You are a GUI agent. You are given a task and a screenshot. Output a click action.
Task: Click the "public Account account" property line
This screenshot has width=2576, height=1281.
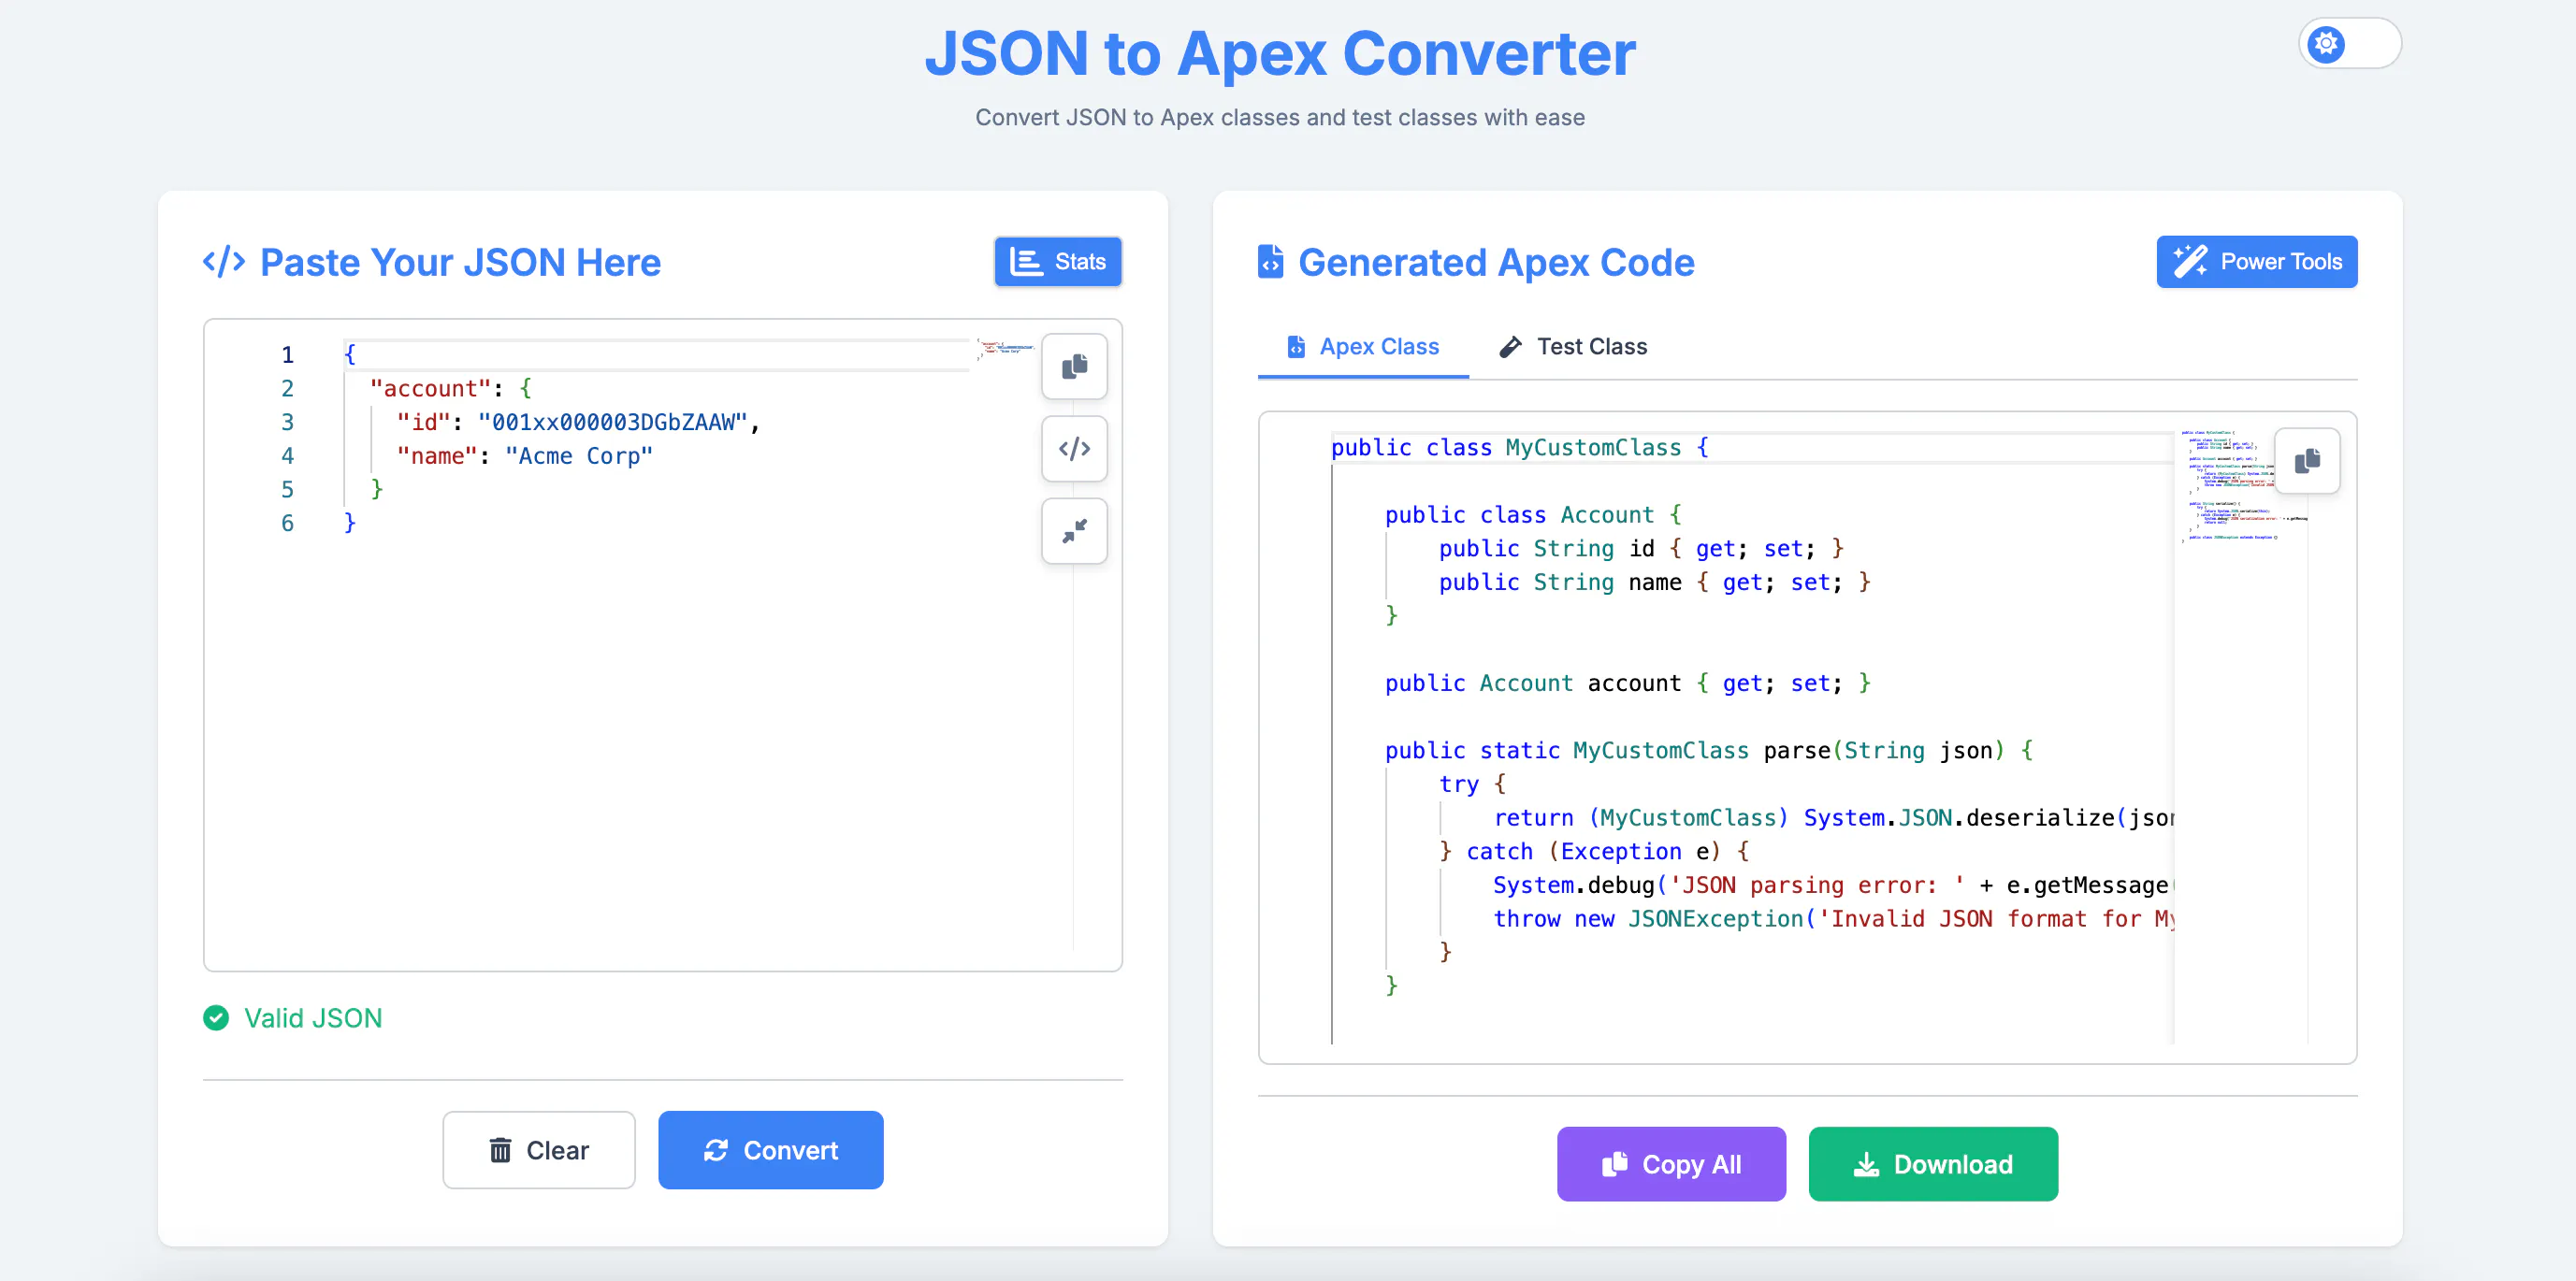1628,683
